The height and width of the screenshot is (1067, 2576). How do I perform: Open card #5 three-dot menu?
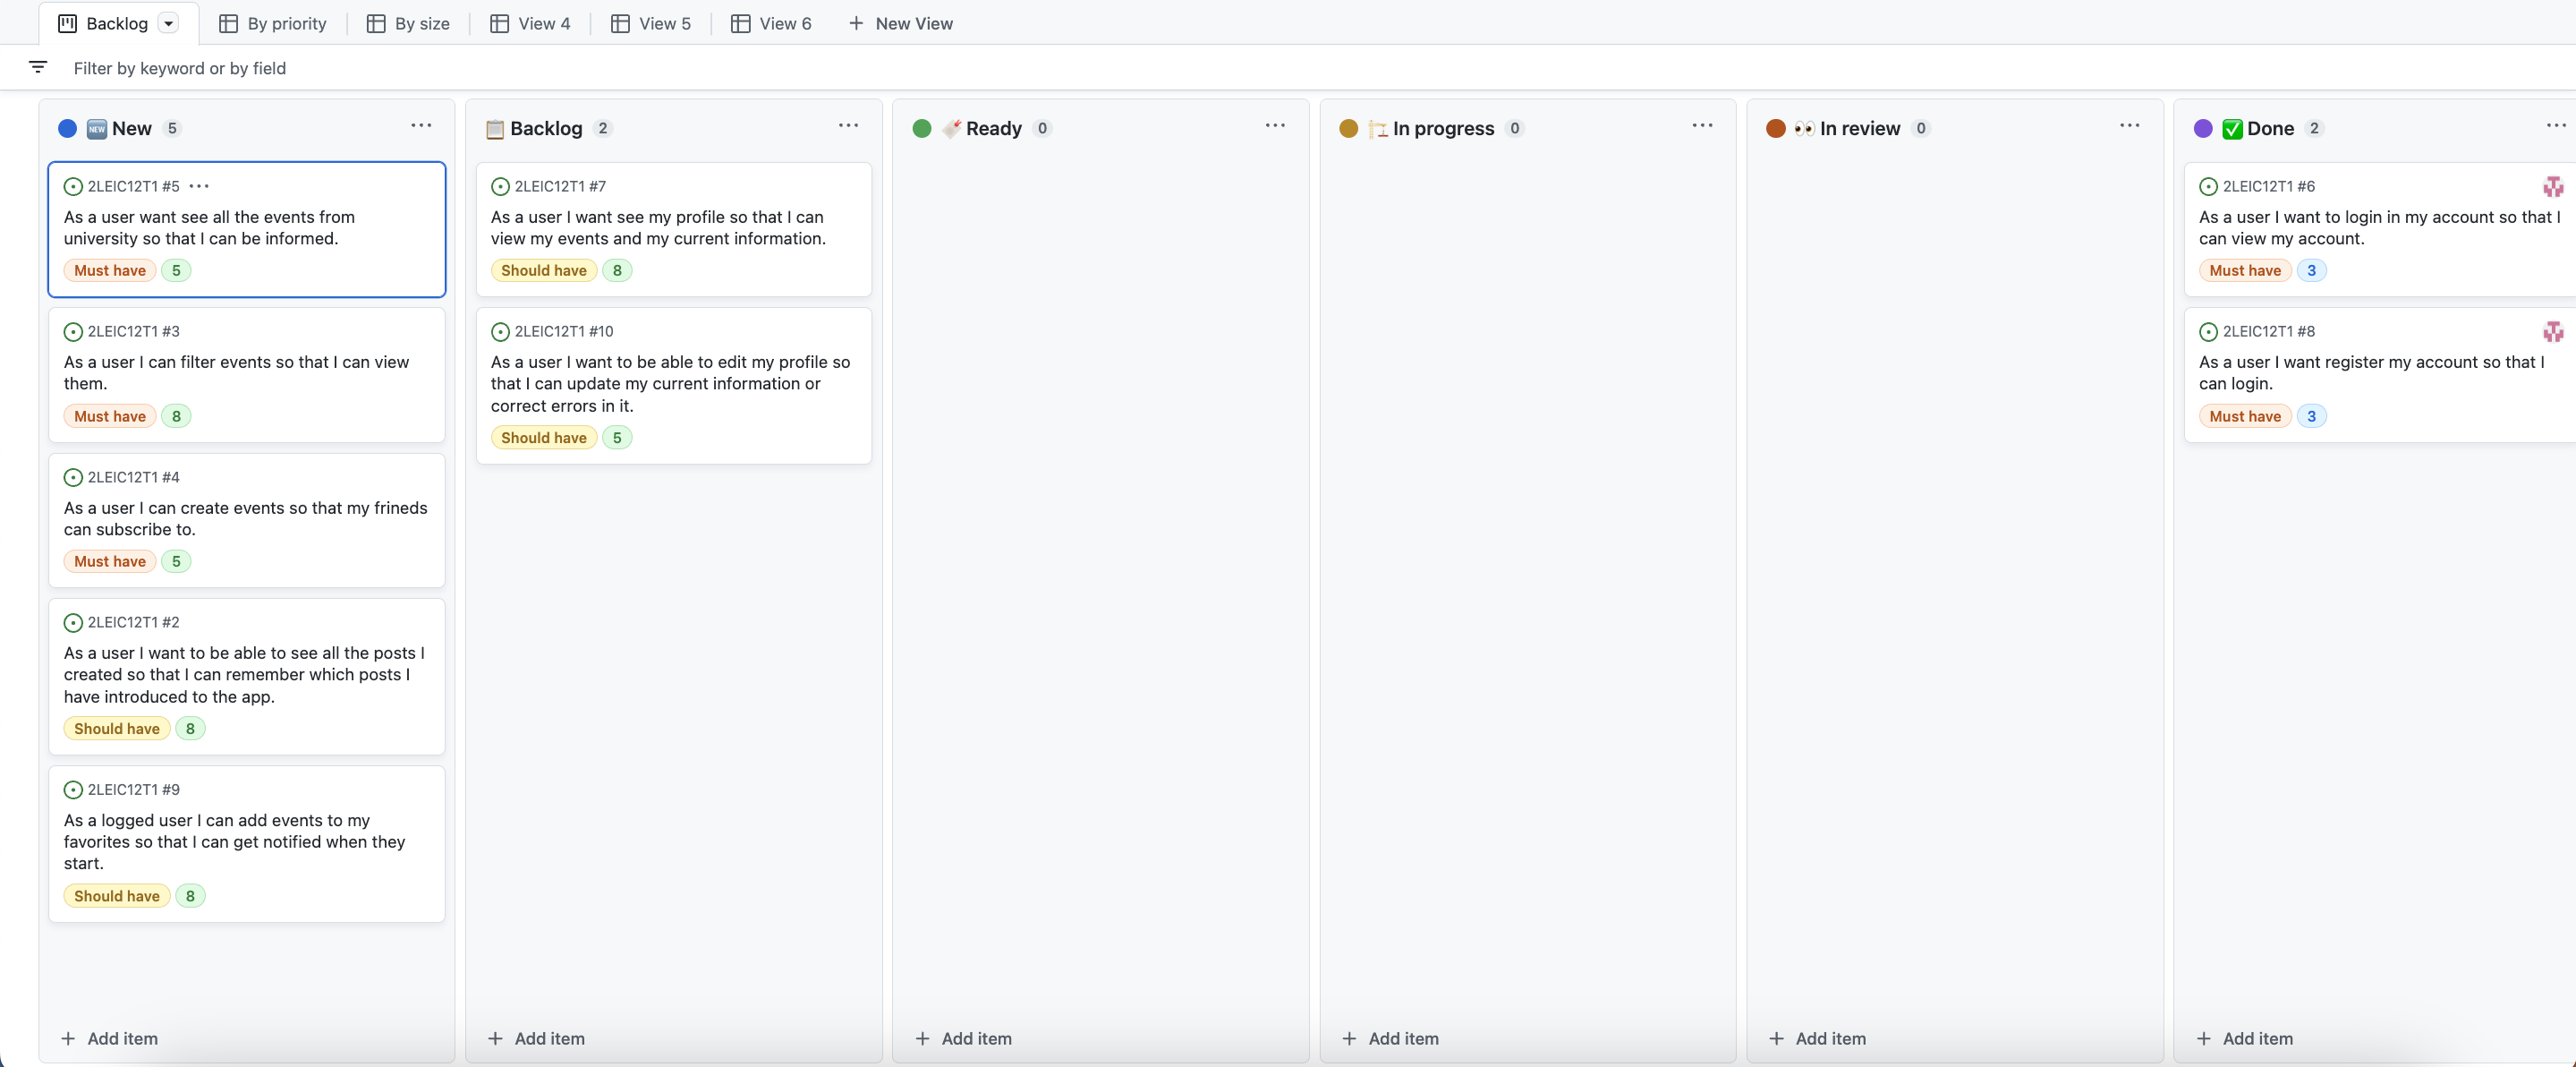click(x=199, y=186)
